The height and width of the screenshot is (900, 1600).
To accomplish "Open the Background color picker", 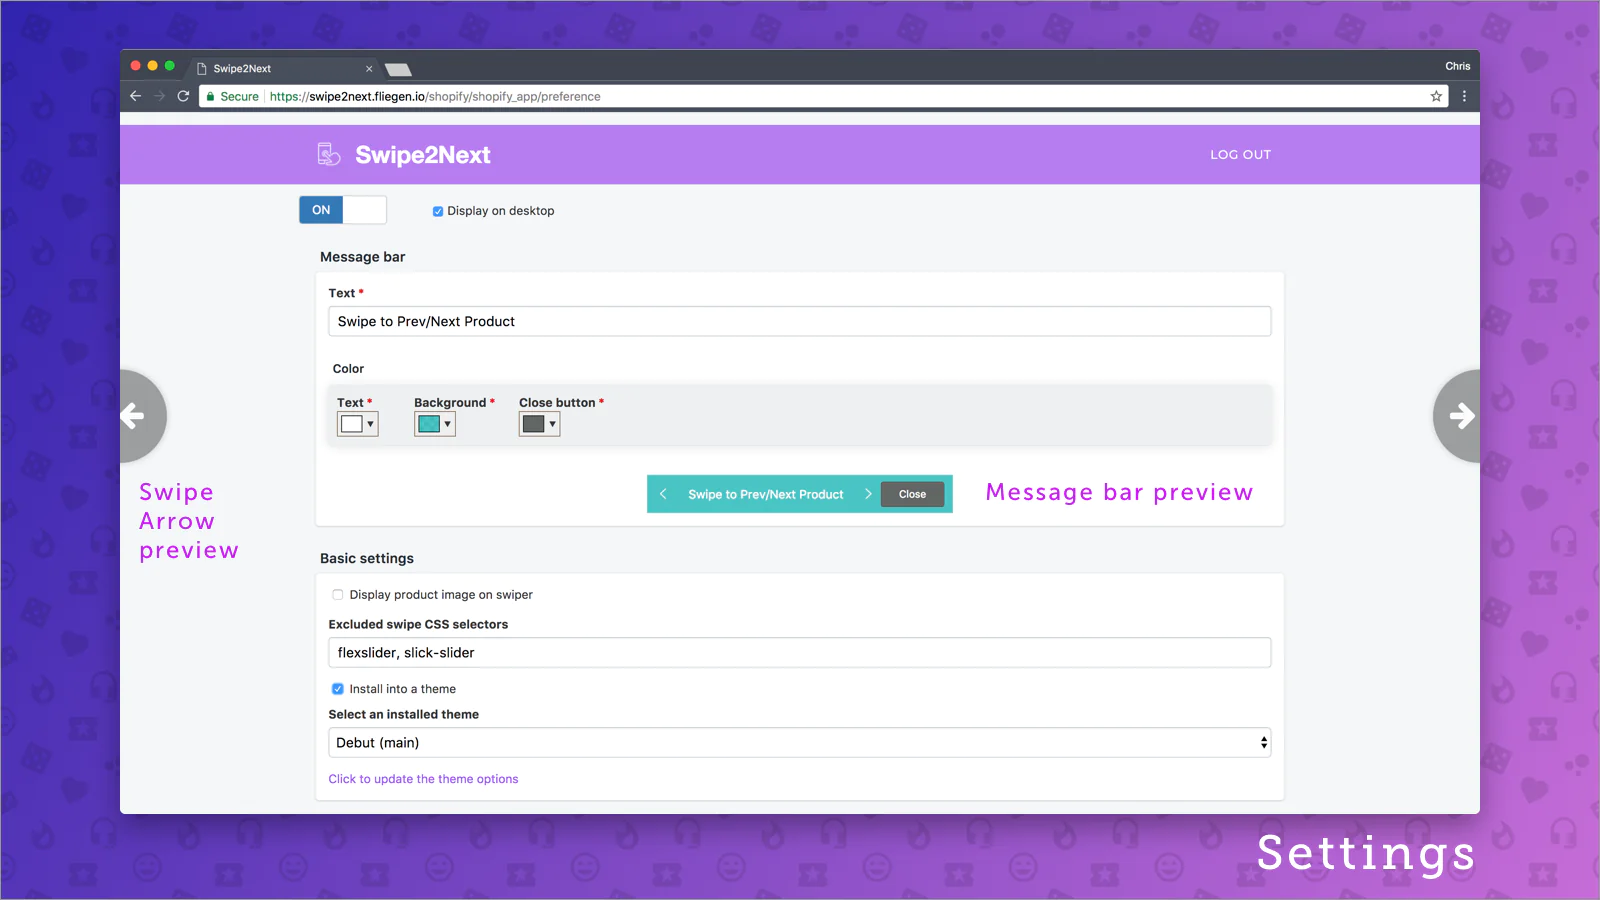I will coord(435,424).
